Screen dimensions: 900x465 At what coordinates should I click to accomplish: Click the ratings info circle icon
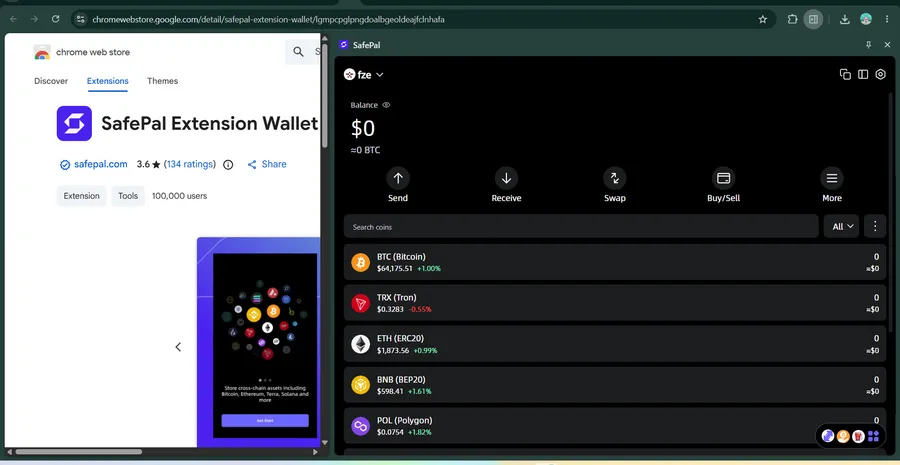pos(228,165)
